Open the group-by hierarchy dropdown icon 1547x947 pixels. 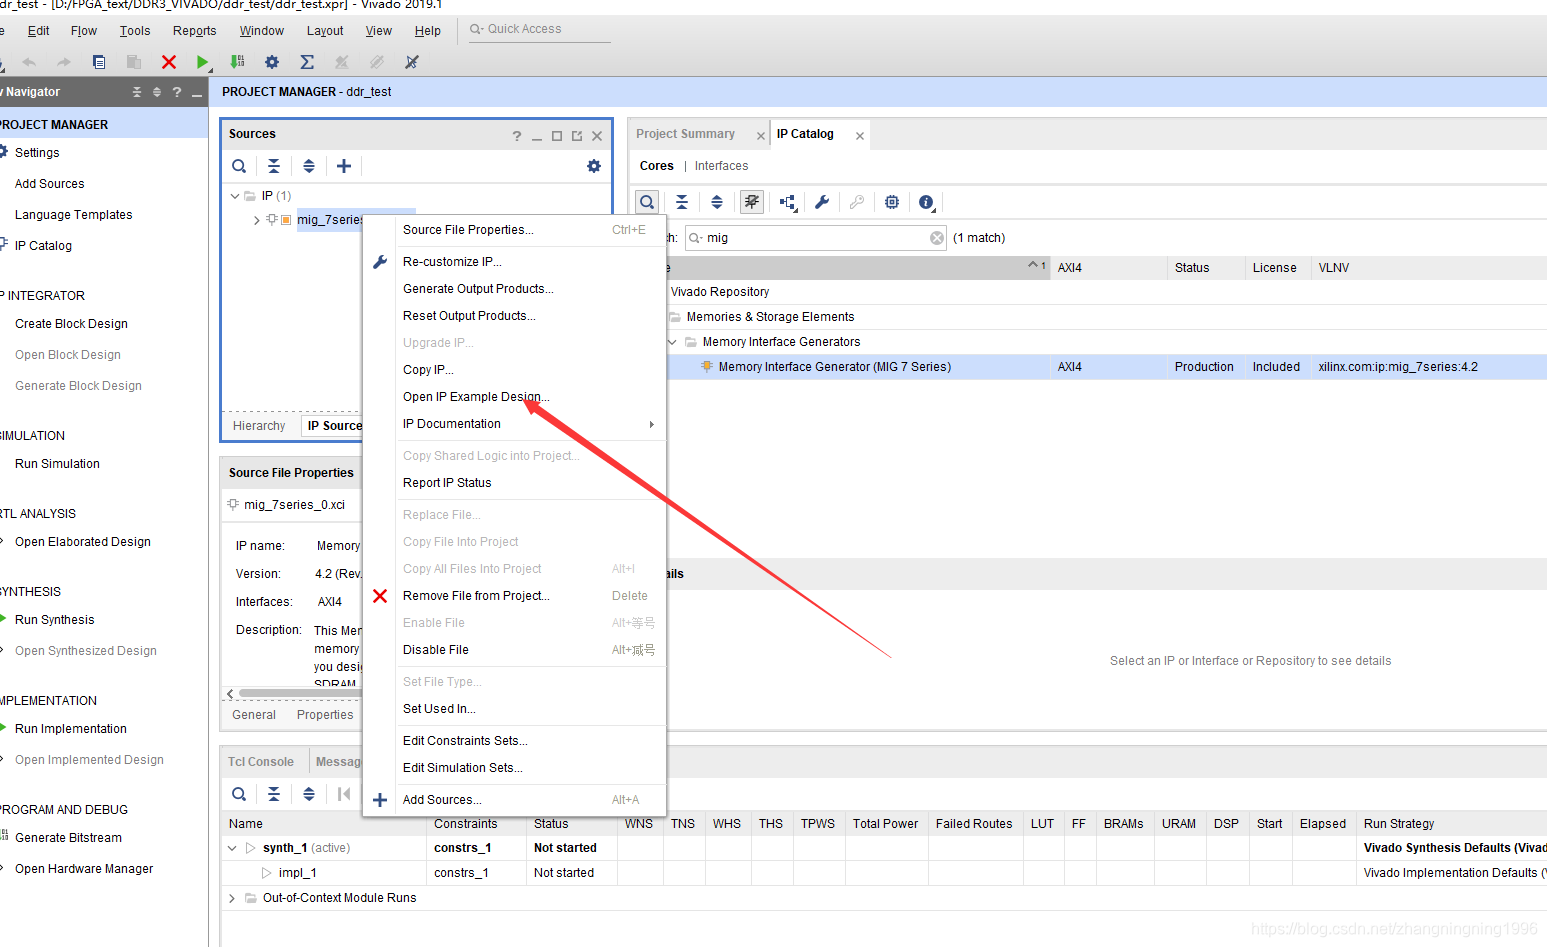(788, 203)
